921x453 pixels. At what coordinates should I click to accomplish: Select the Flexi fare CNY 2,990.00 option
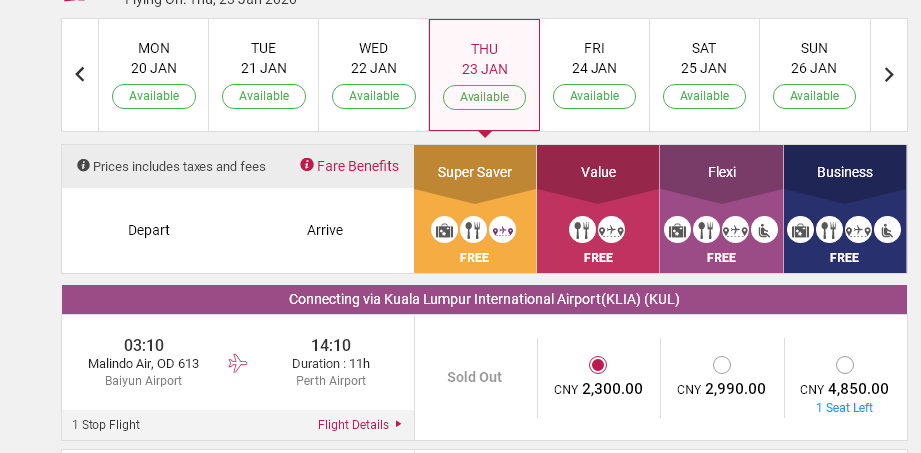[722, 365]
